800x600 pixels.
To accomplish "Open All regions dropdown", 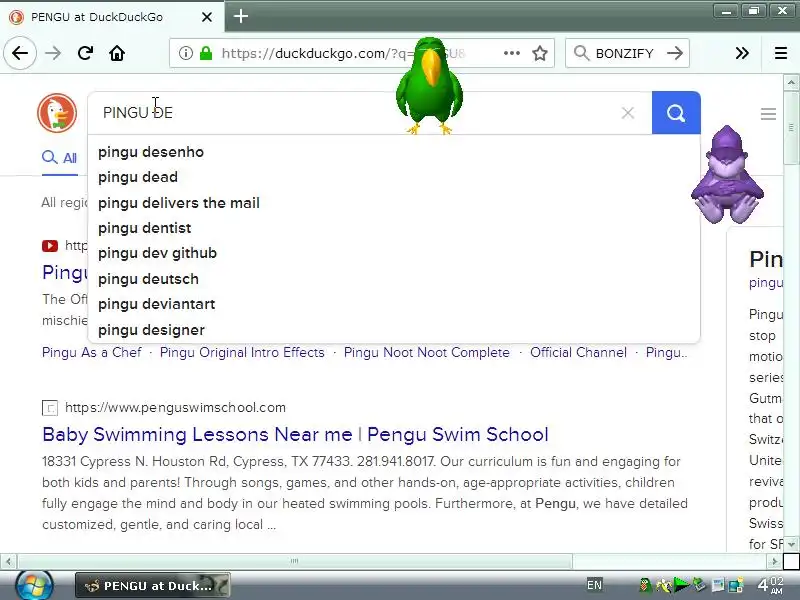I will [x=65, y=203].
